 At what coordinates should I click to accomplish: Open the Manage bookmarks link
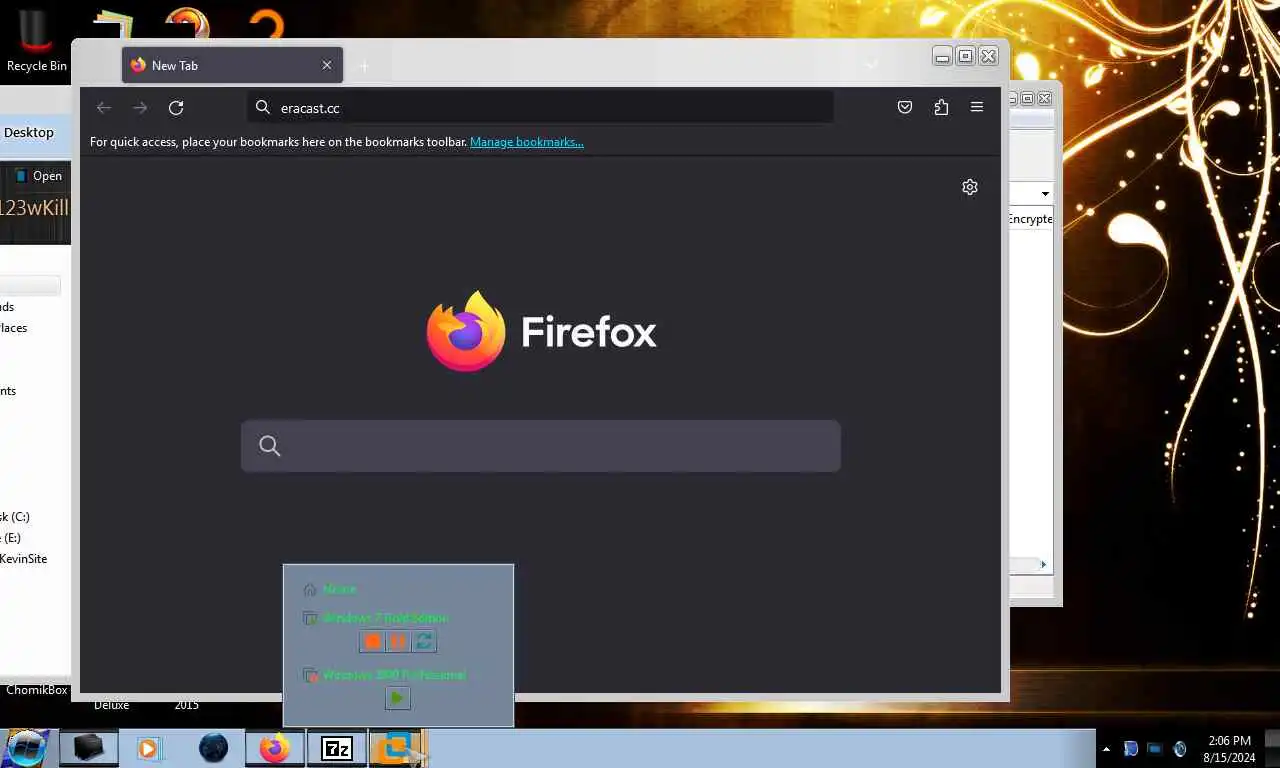pos(527,142)
